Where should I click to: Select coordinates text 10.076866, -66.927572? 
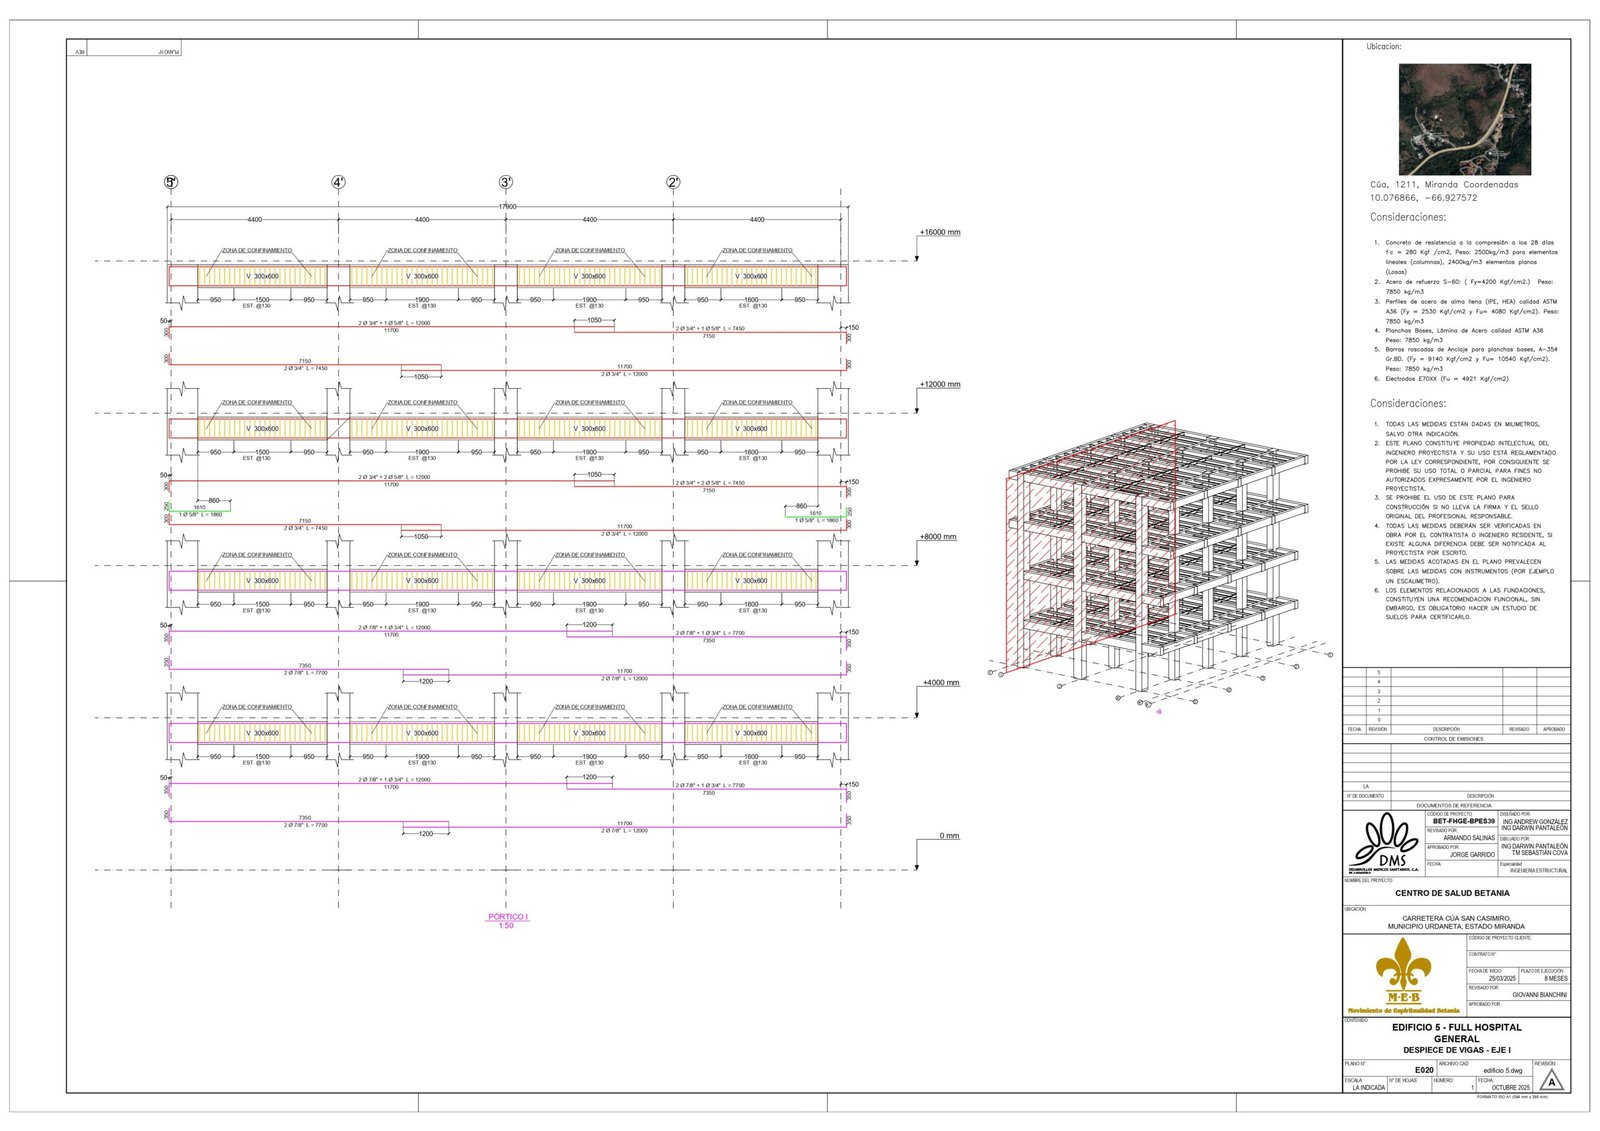point(1423,198)
